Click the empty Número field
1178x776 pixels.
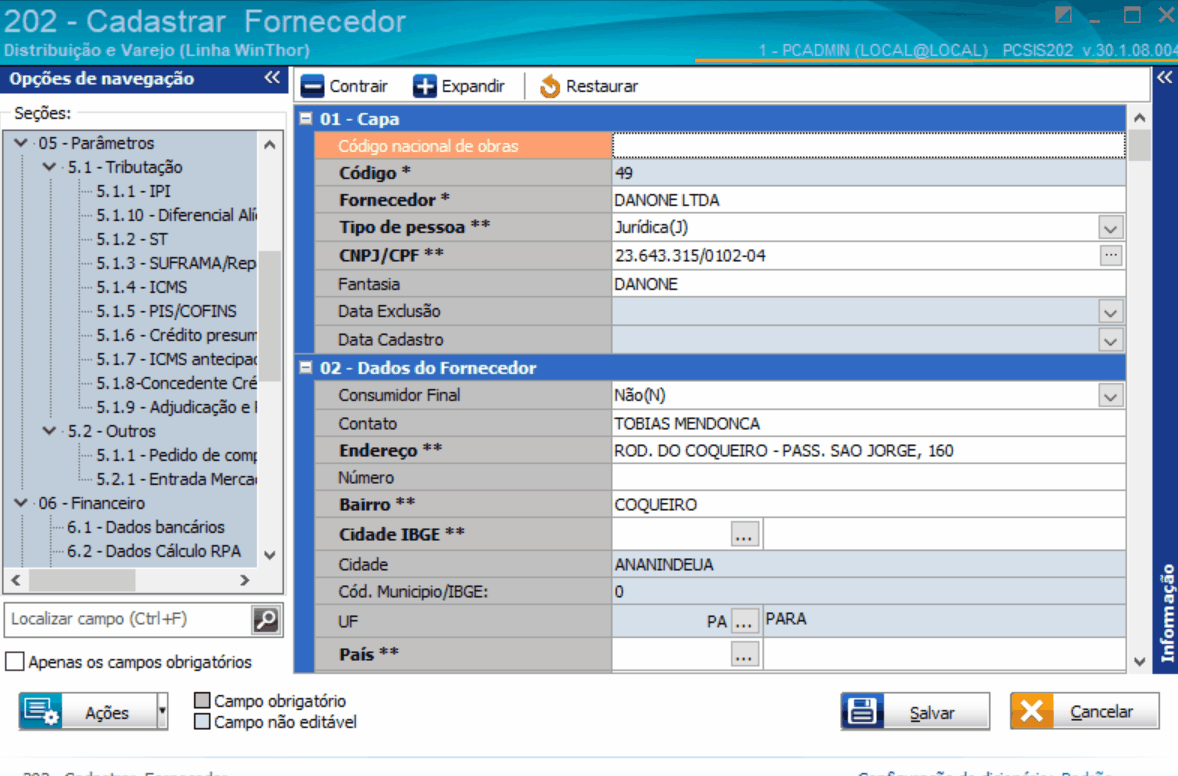868,478
